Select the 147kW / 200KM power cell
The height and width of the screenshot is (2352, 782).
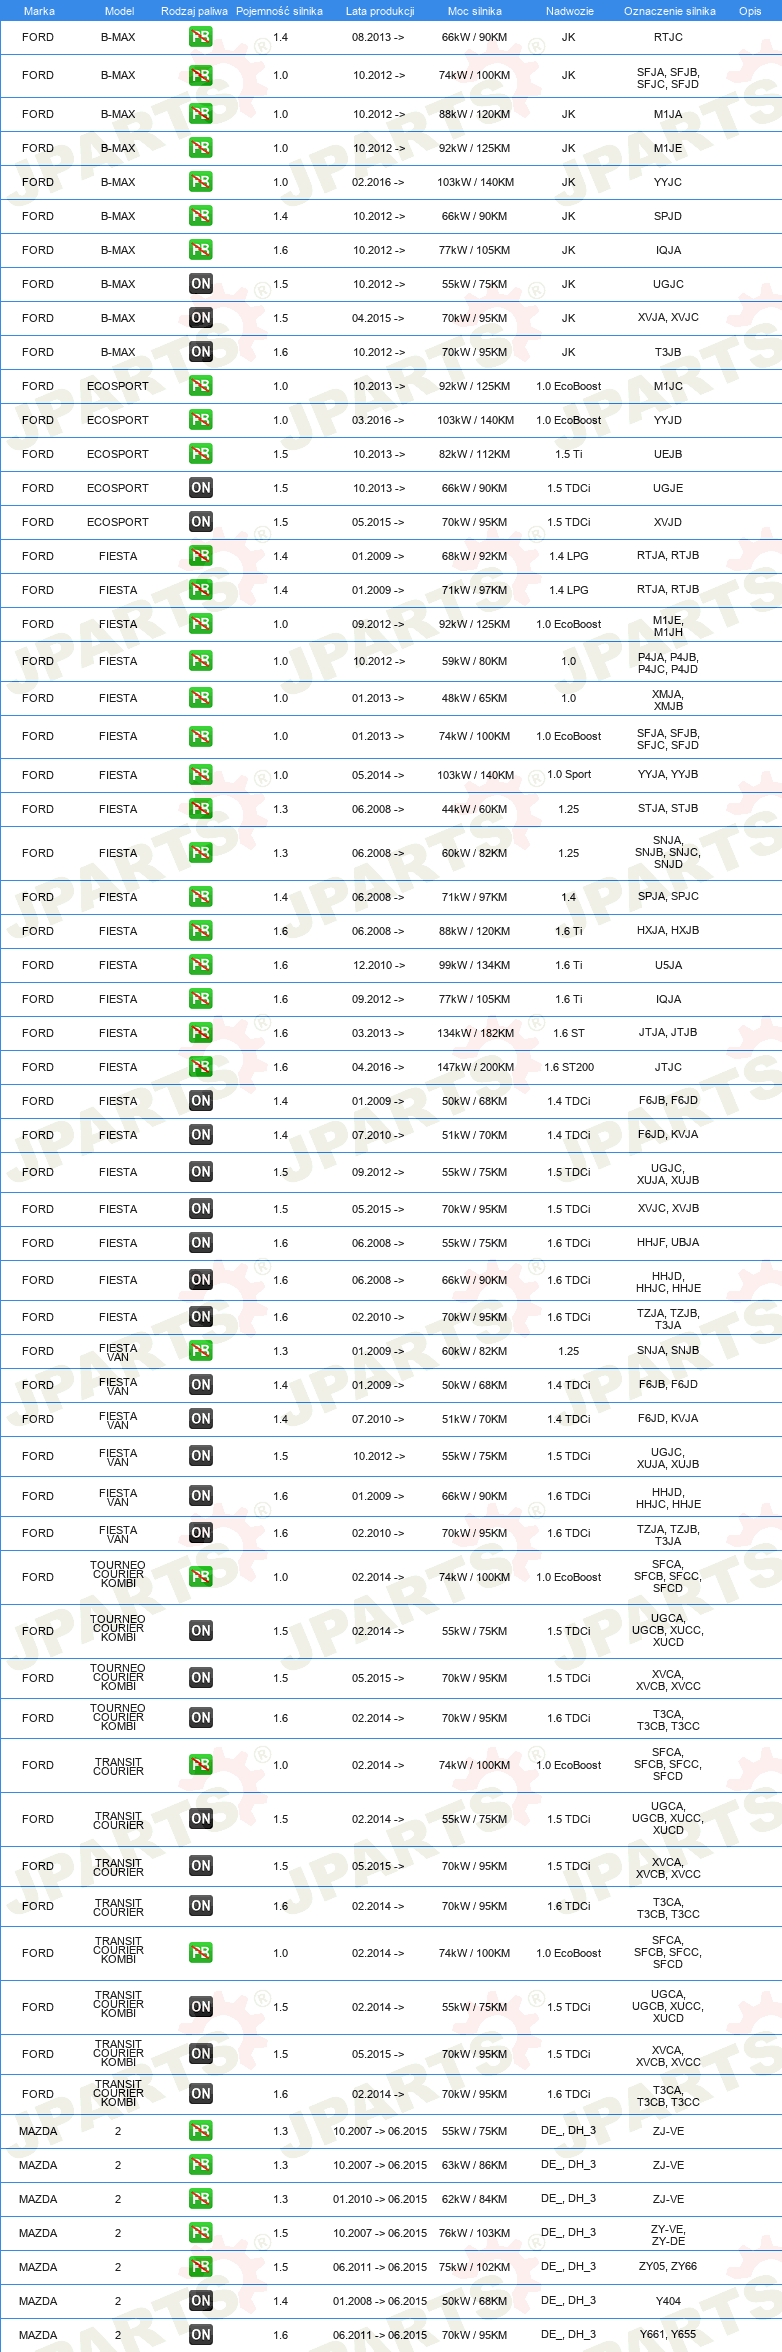coord(475,1067)
